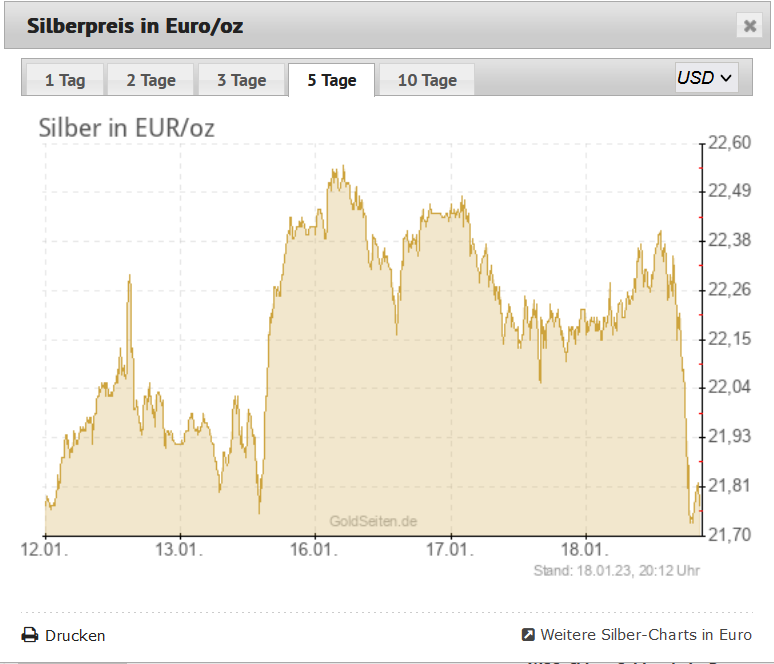Switch to the 2 Tage tab
Viewport: 774px width, 664px height.
[x=151, y=79]
